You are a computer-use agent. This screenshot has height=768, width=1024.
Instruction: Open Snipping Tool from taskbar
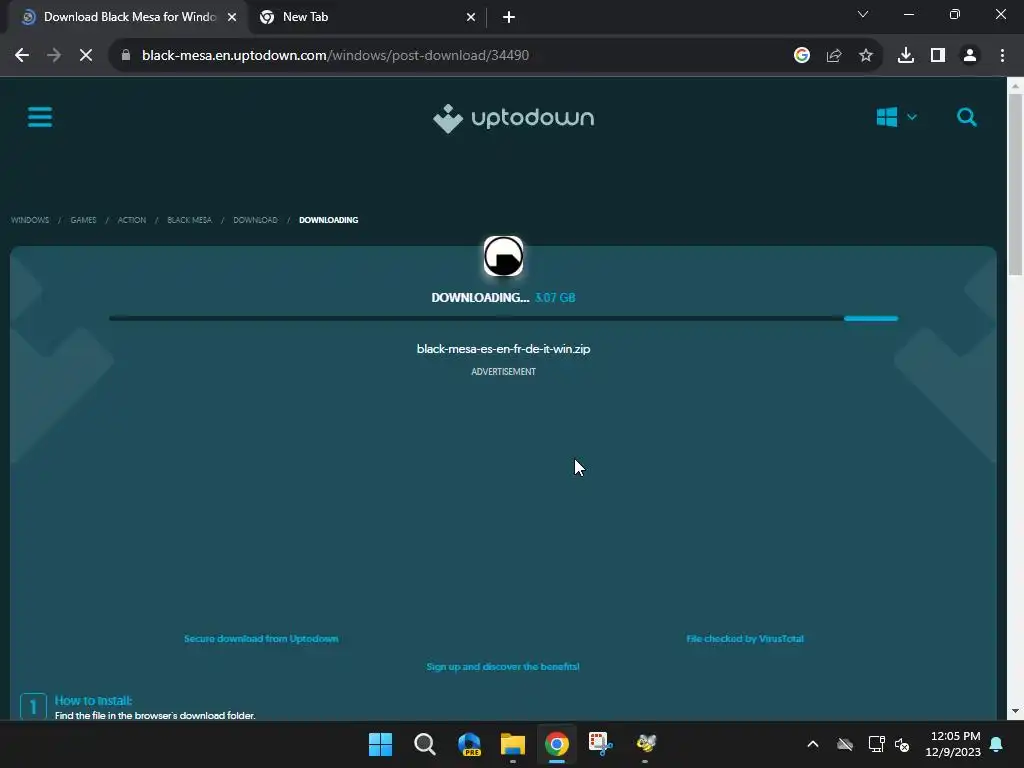tap(601, 744)
